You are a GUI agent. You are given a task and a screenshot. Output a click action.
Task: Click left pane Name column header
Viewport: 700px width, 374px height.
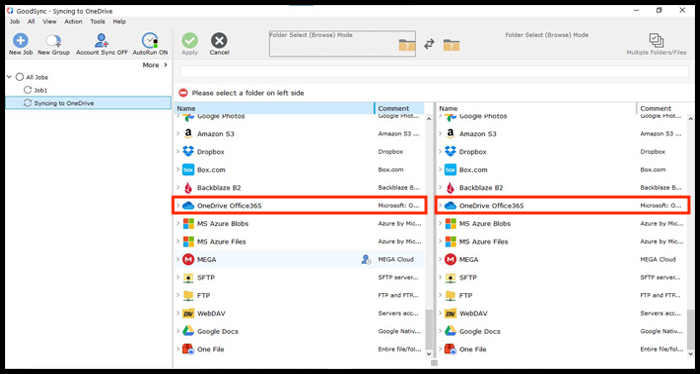click(274, 108)
